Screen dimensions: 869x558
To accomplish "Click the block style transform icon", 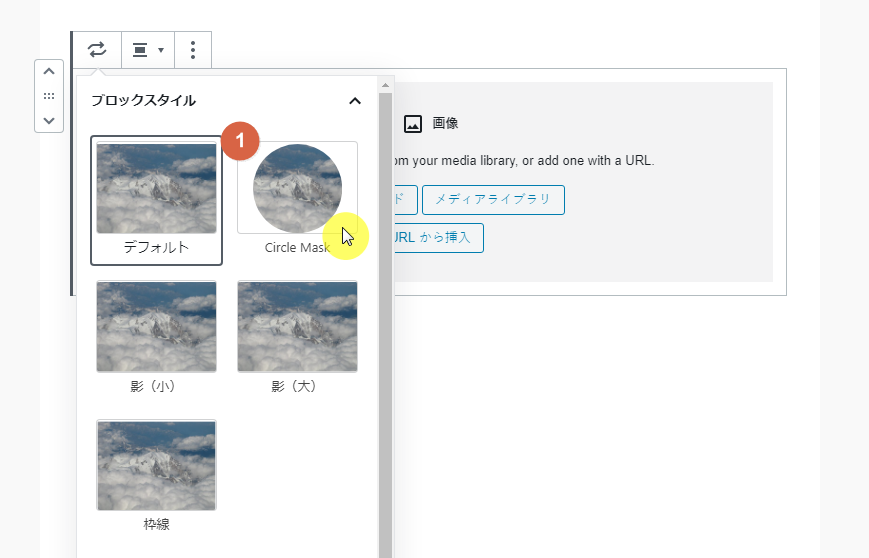I will [x=97, y=50].
